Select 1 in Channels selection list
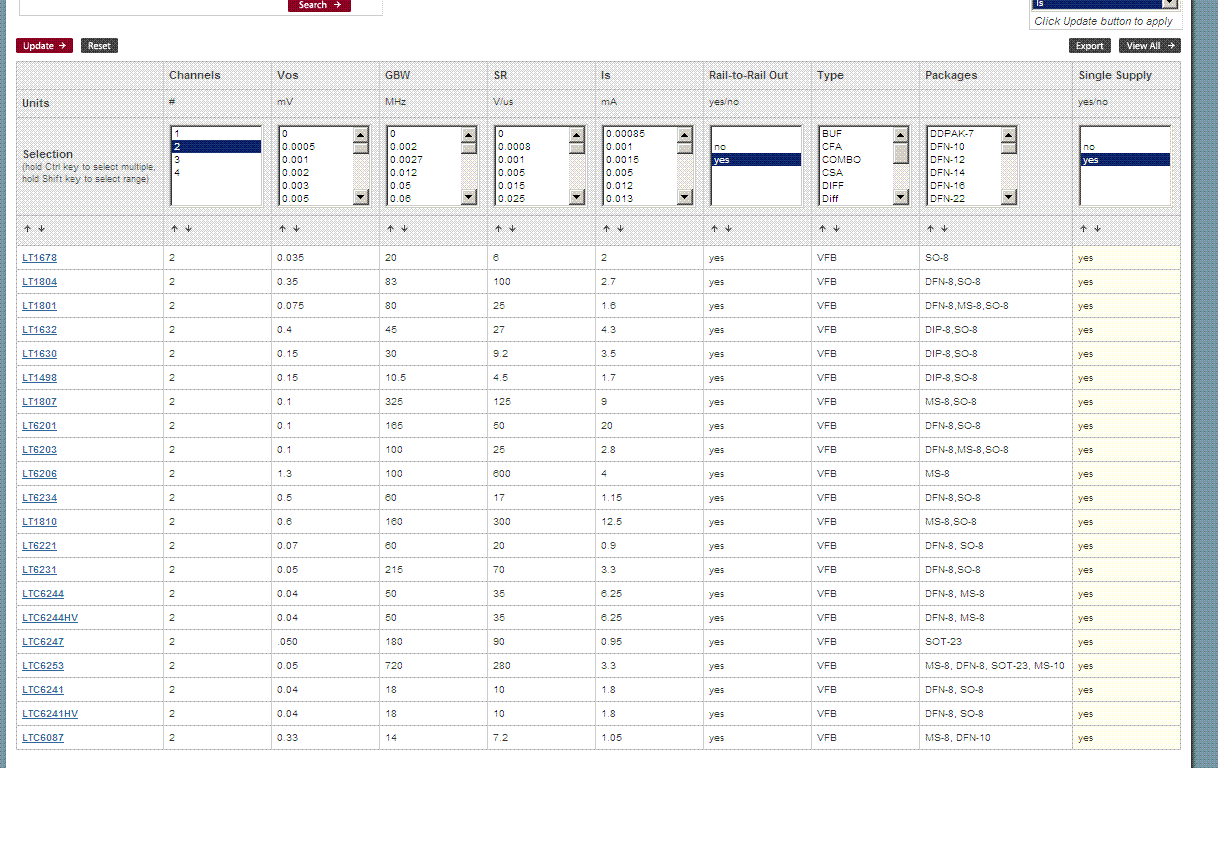This screenshot has width=1218, height=850. coord(216,133)
